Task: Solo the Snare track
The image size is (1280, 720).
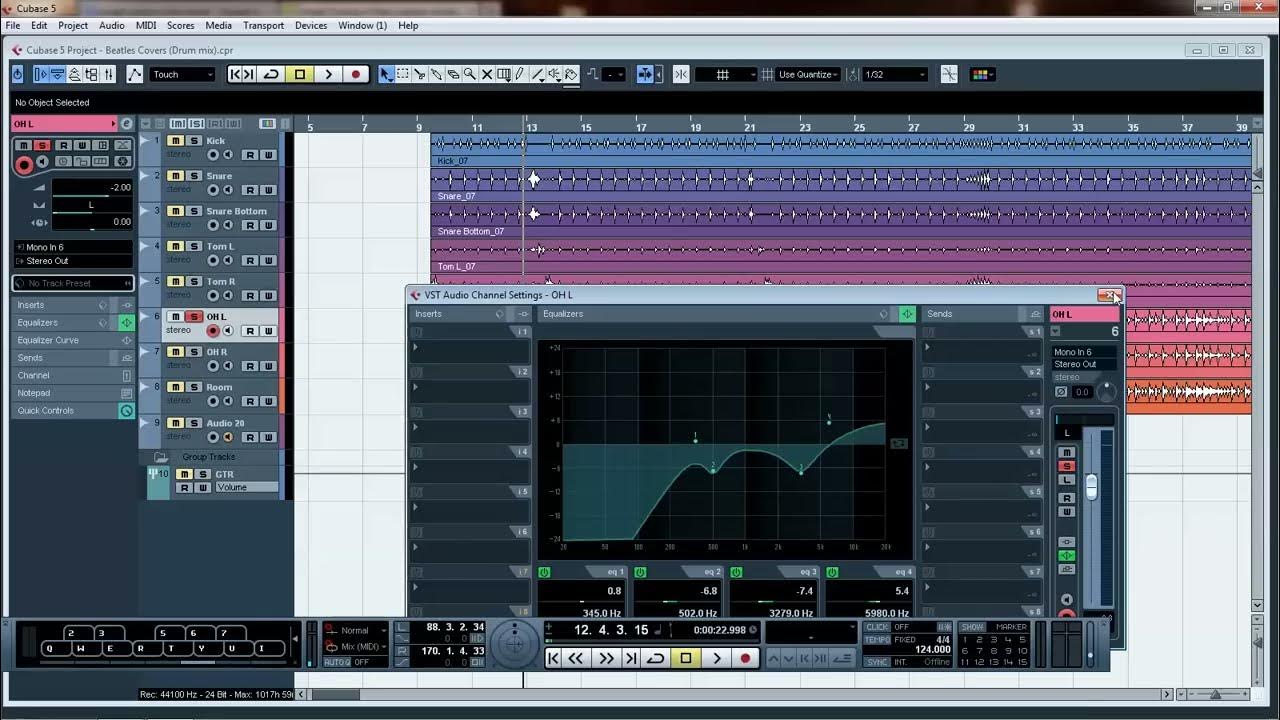Action: point(194,176)
